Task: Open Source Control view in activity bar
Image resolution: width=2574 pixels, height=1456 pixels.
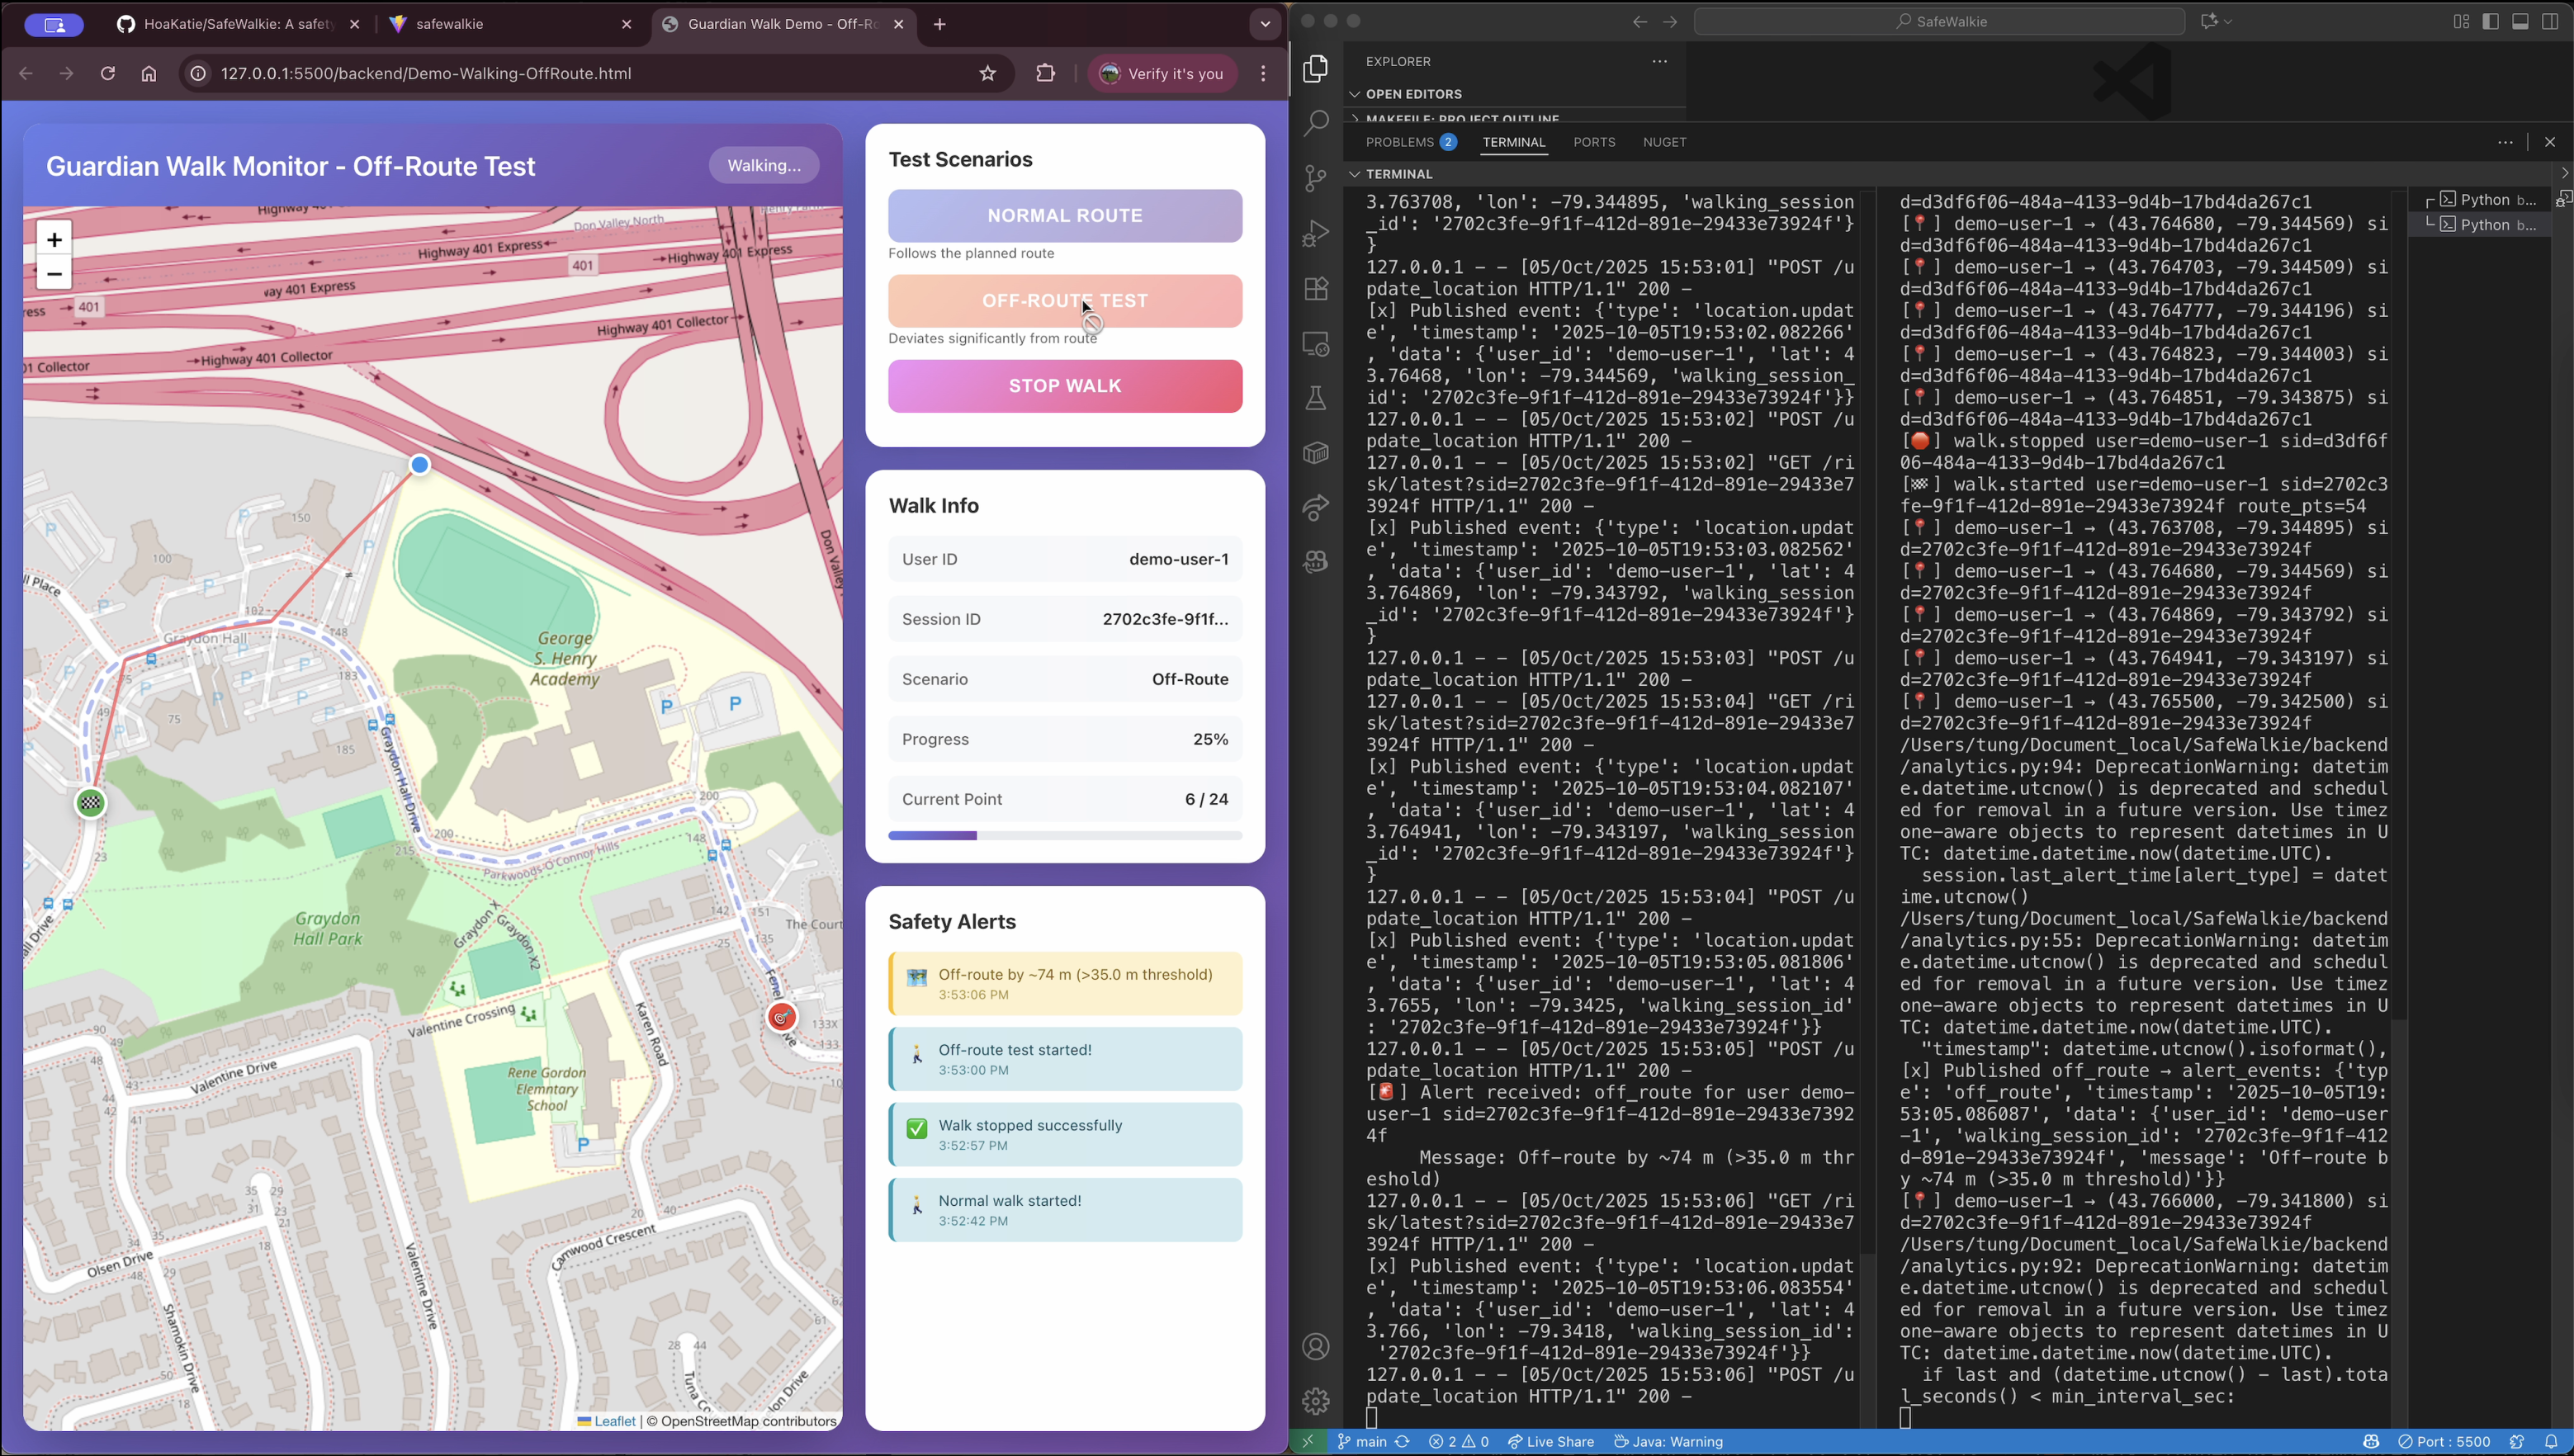Action: [x=1316, y=178]
